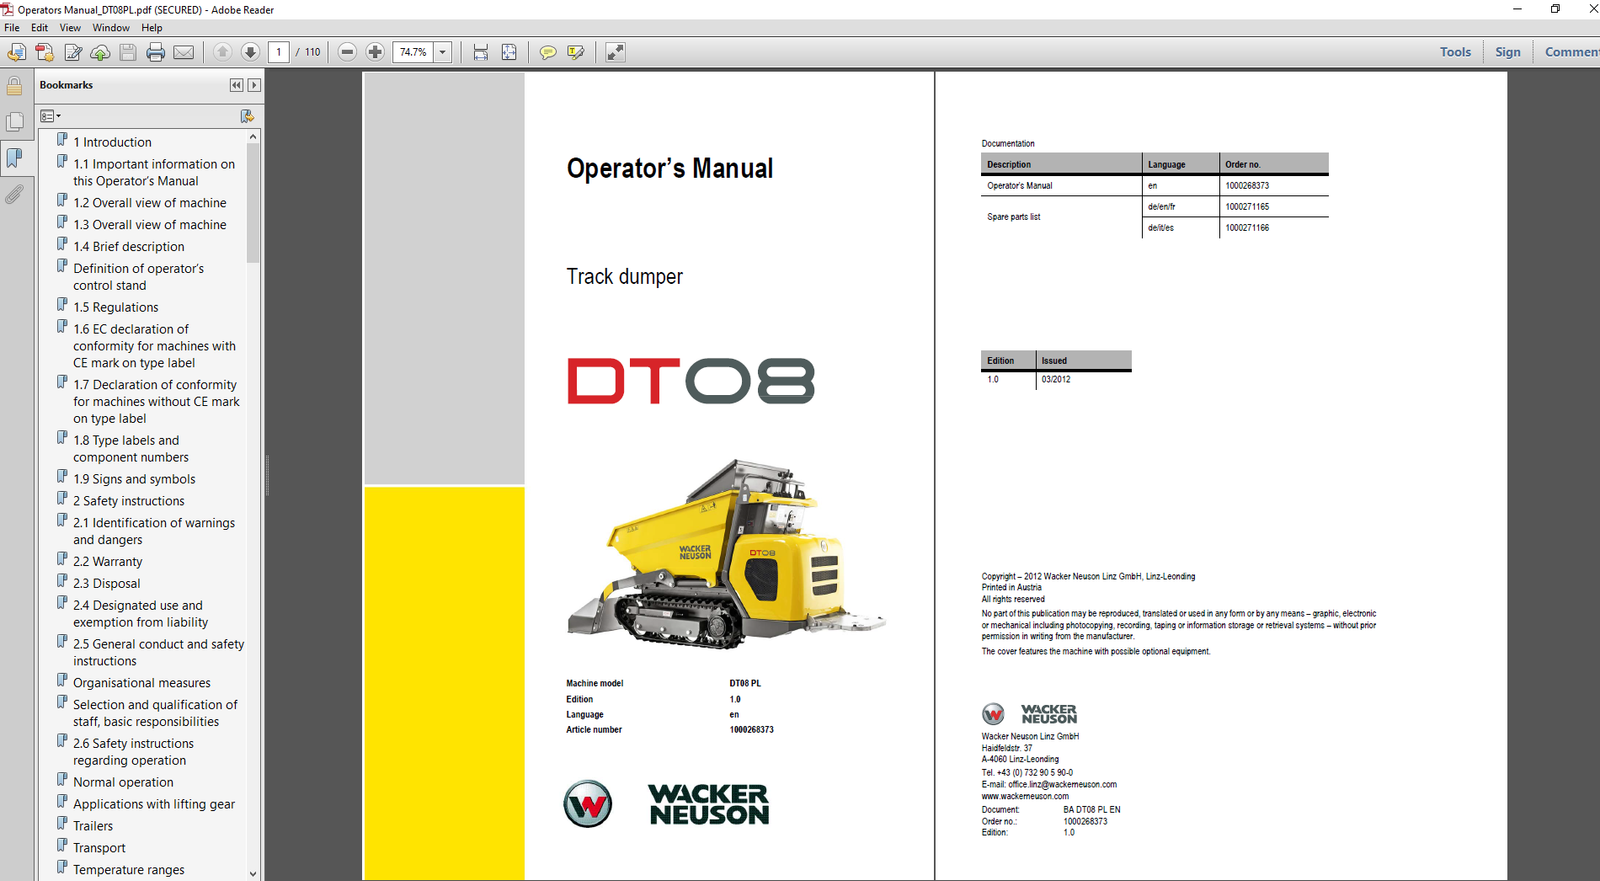Screen dimensions: 1600x881
Task: Switch to read mode view
Action: coord(615,52)
